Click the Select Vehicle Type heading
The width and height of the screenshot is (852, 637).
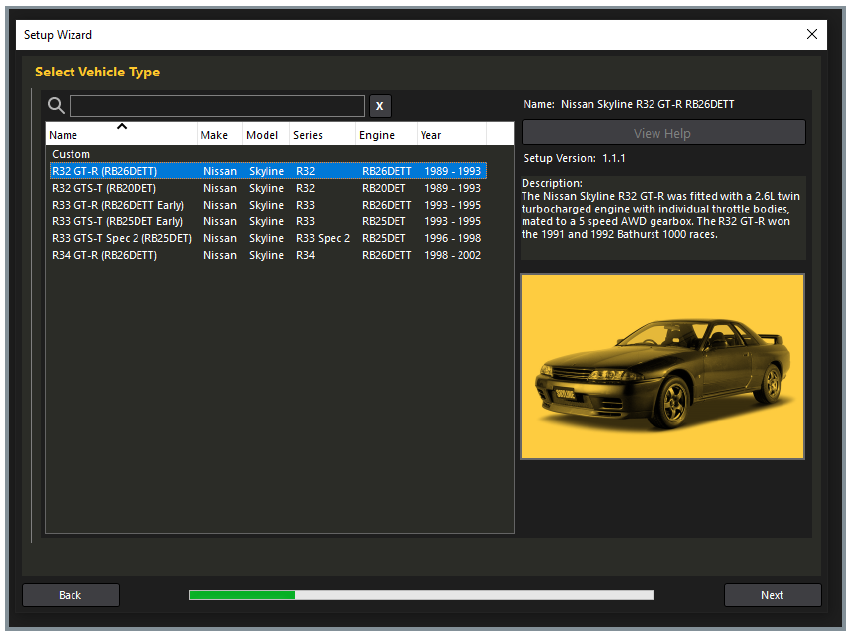(97, 72)
